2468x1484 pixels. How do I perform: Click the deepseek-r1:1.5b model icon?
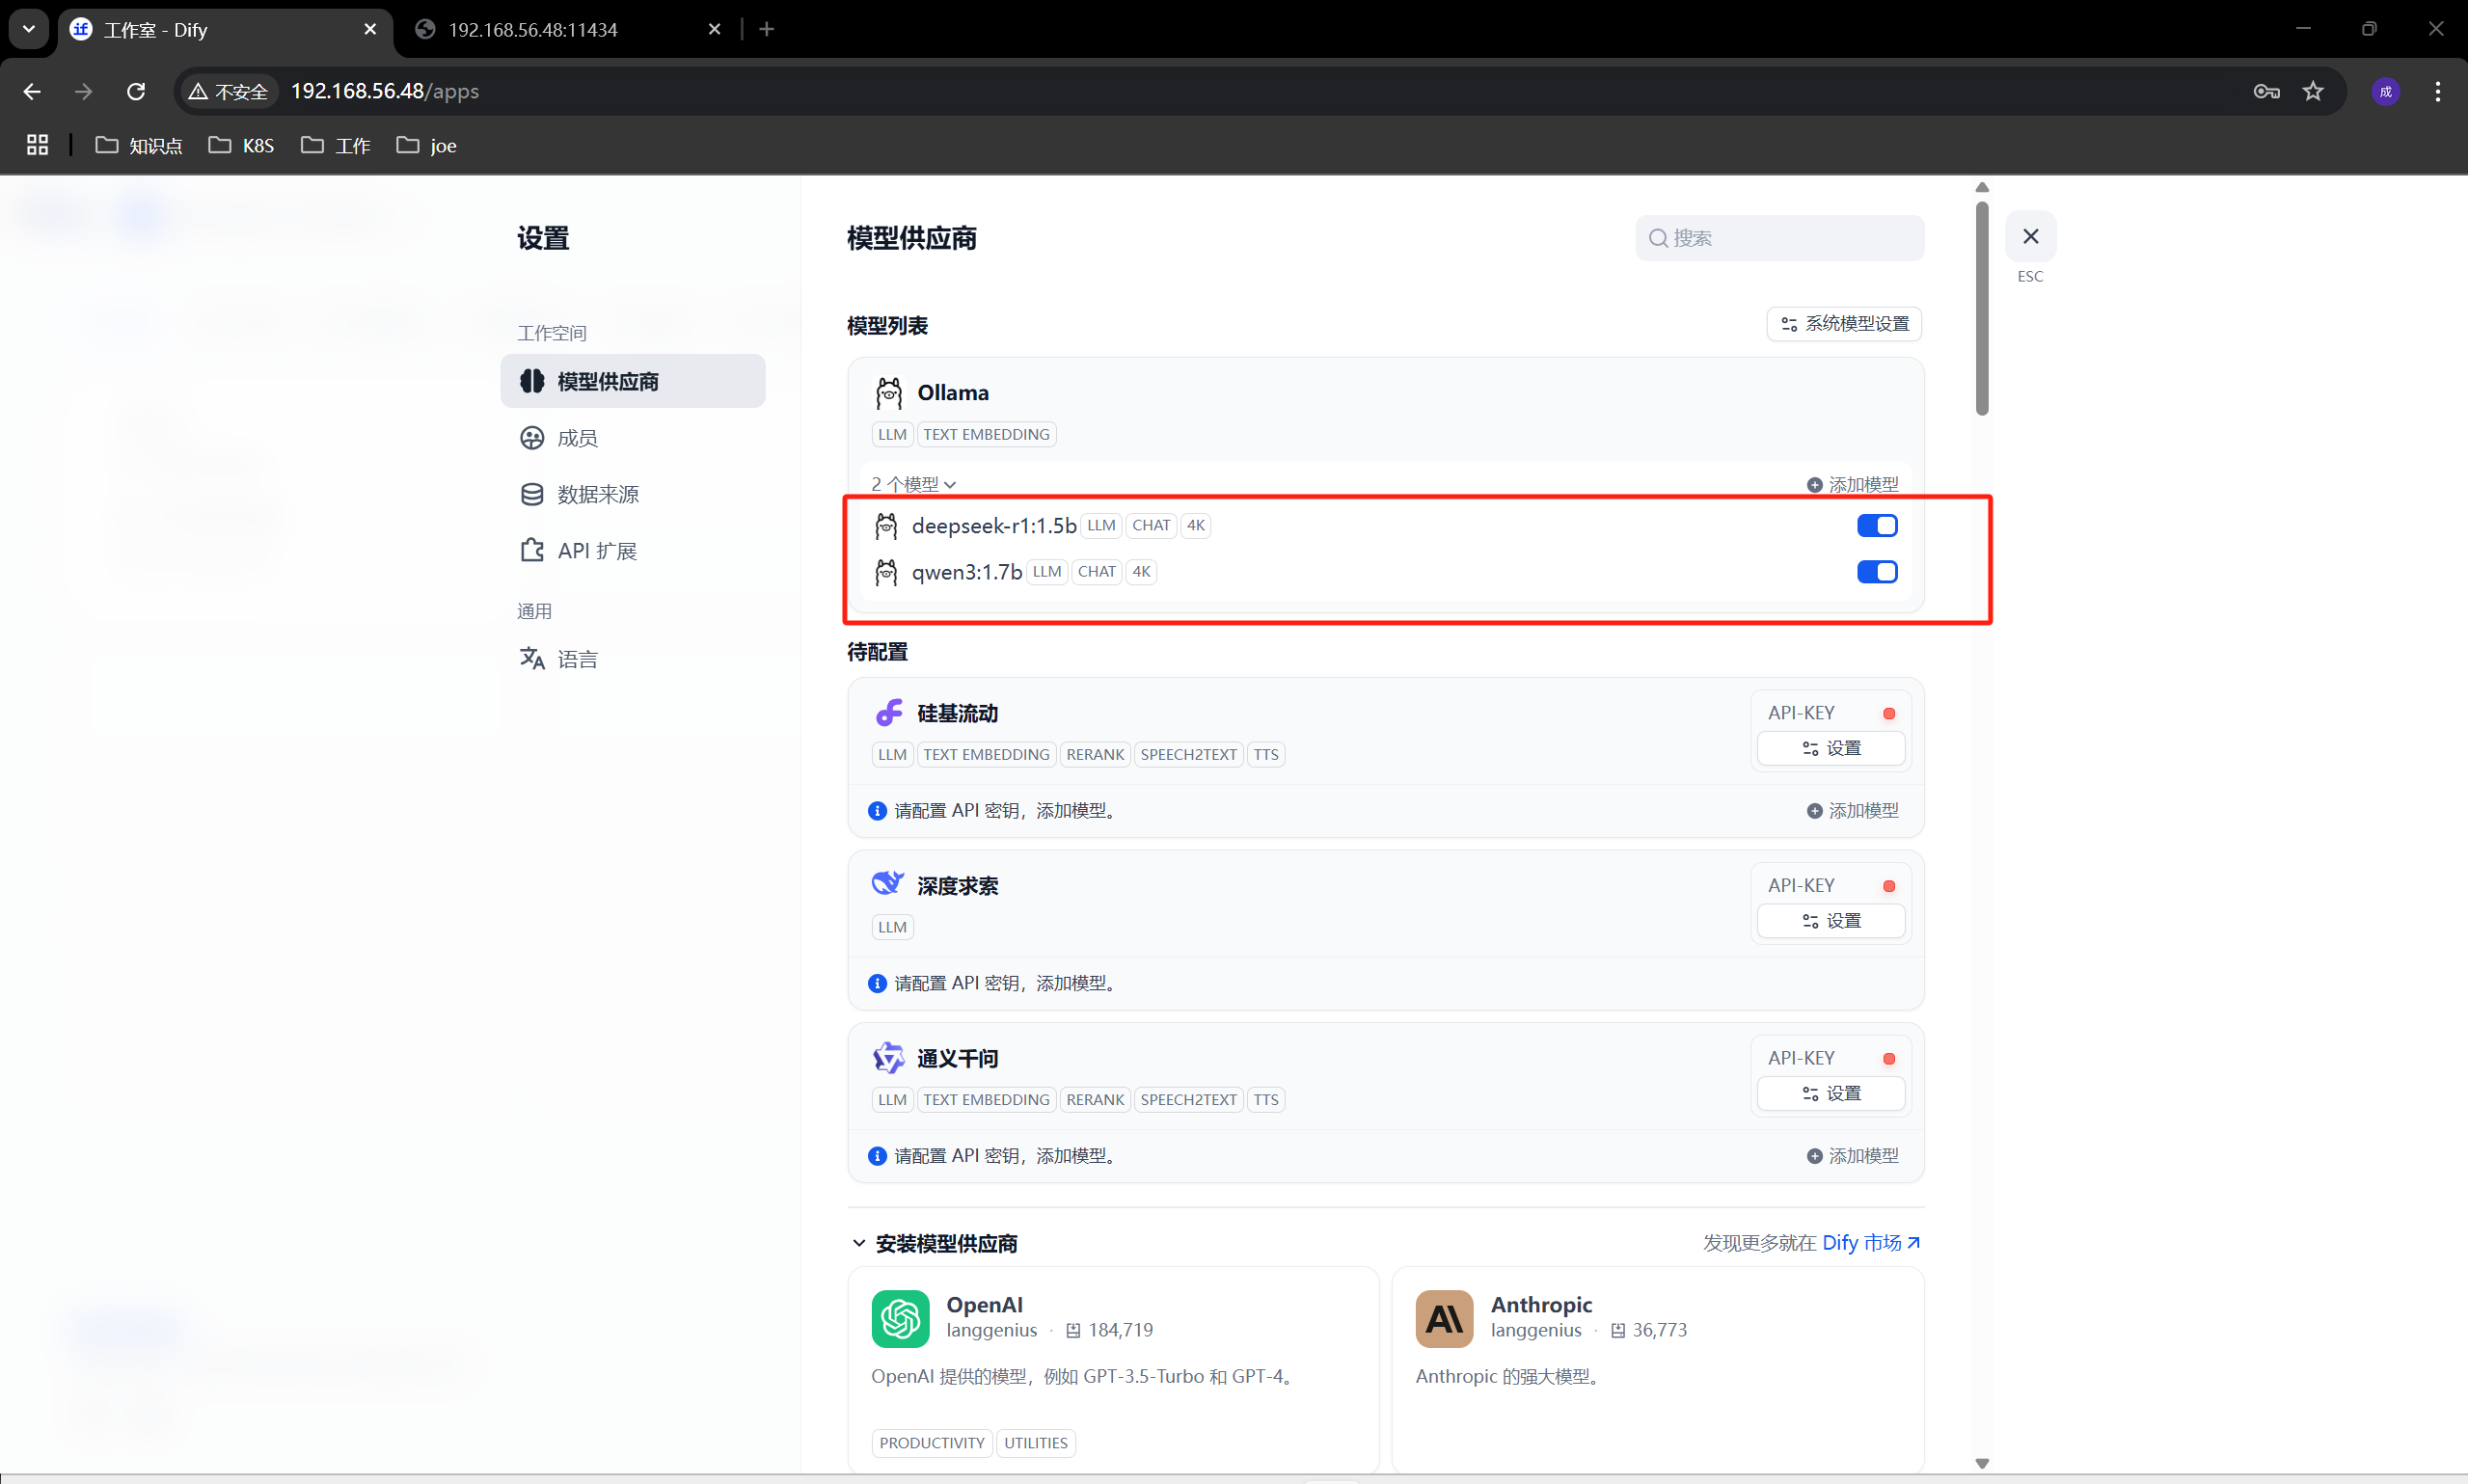[886, 525]
